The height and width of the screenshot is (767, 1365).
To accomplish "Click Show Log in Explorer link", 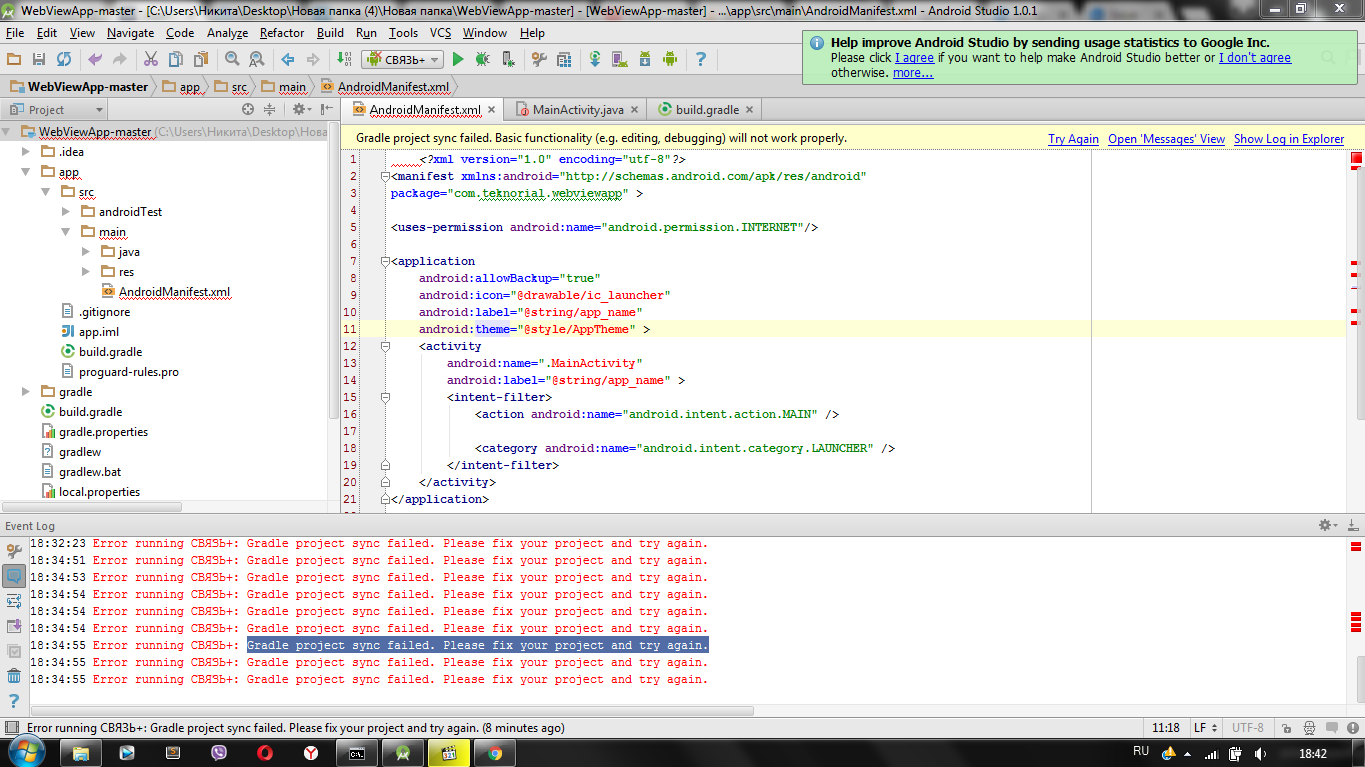I will point(1289,139).
